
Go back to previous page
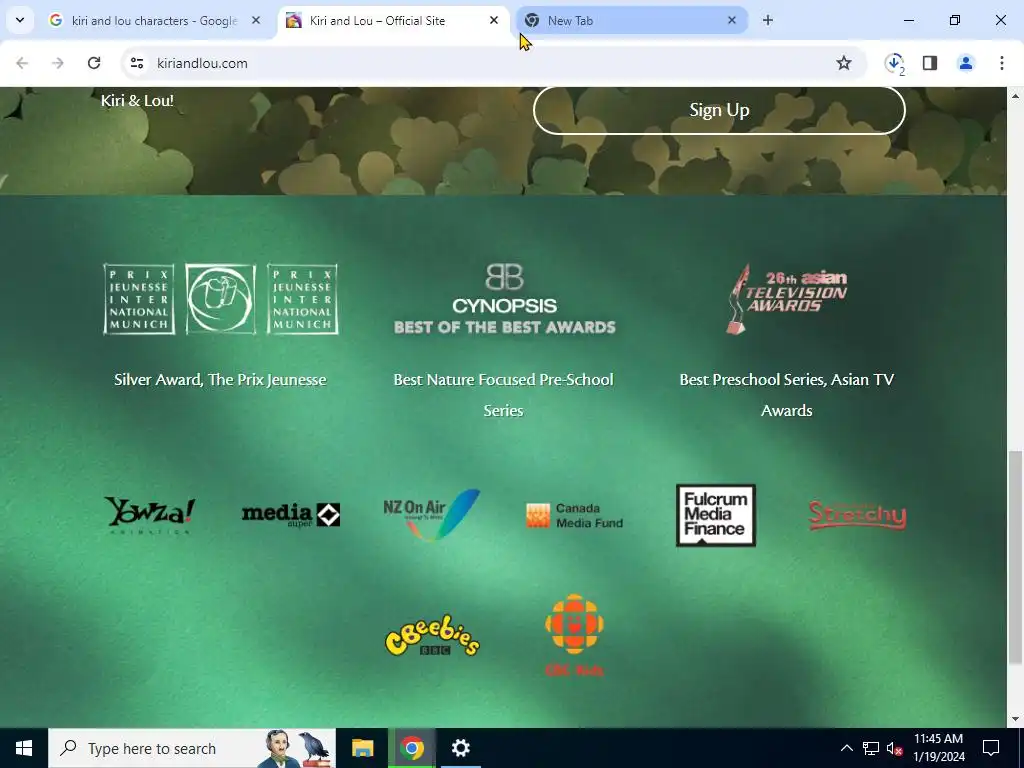22,63
